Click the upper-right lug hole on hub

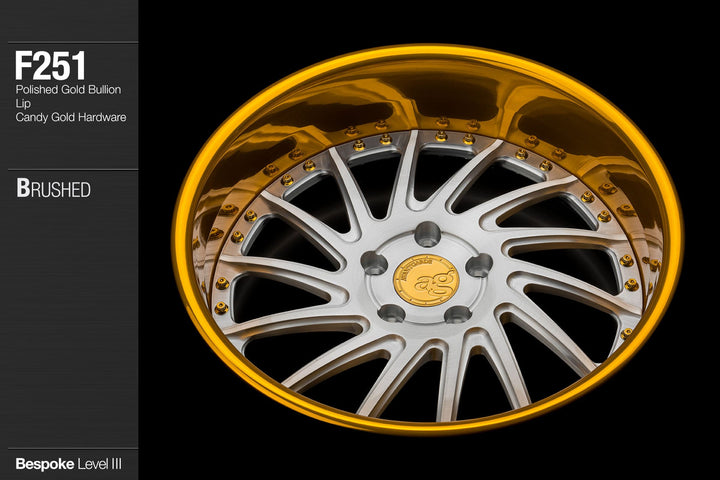(x=478, y=264)
